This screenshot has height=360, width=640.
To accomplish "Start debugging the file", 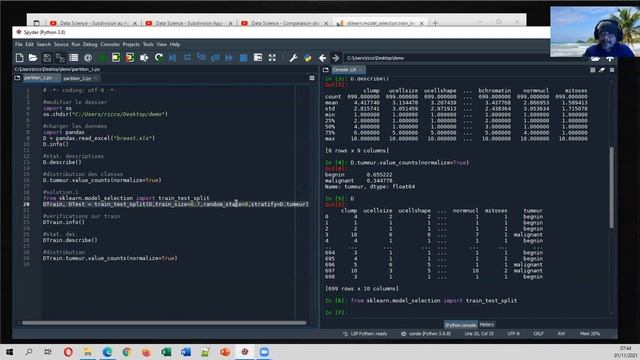I will pyautogui.click(x=173, y=58).
